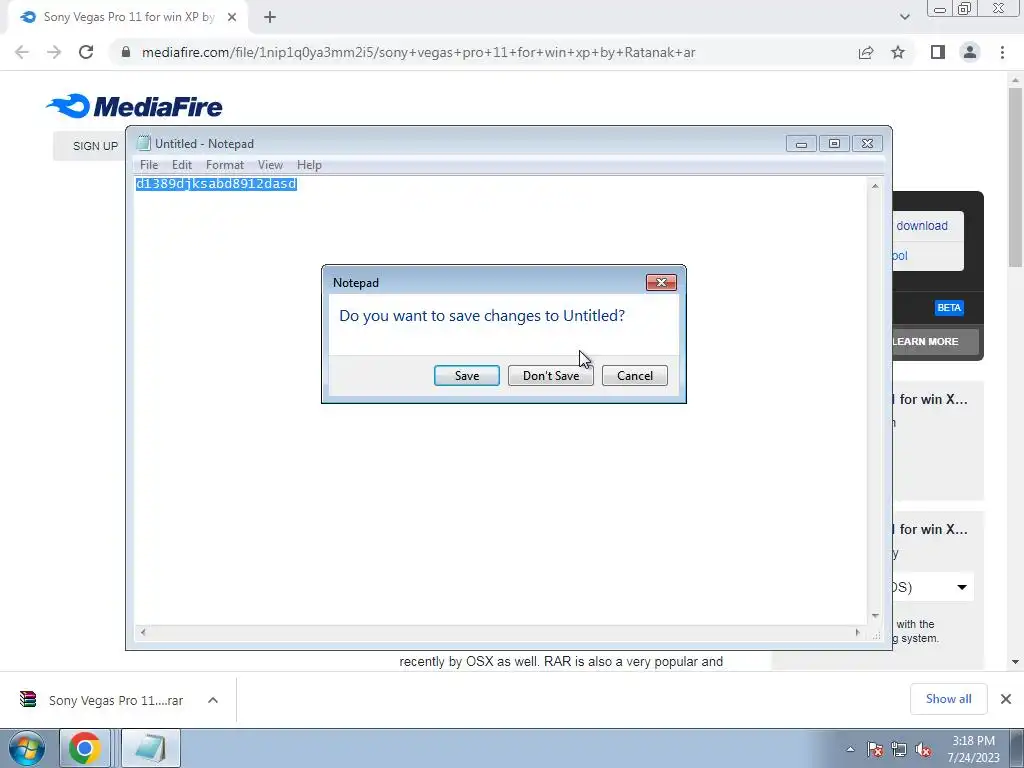Cancel the Notepad save prompt
Viewport: 1024px width, 768px height.
[634, 376]
